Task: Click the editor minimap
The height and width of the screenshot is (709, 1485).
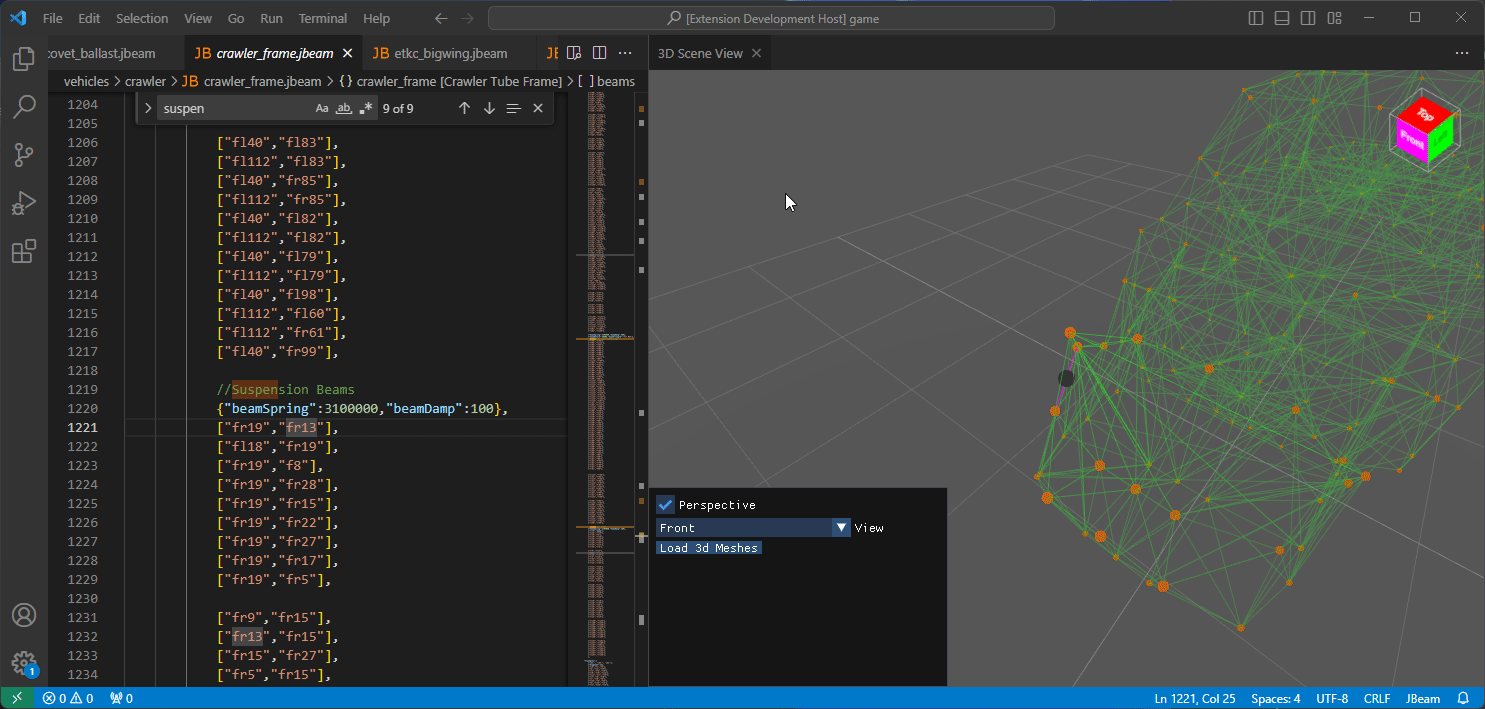Action: (605, 388)
